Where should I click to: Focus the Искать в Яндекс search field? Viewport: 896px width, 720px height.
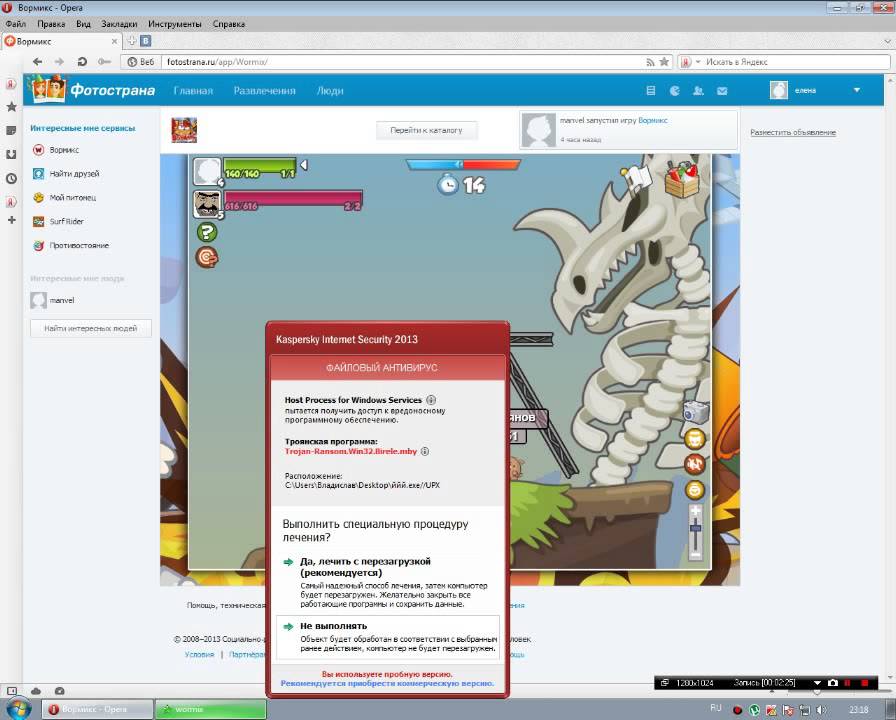795,62
